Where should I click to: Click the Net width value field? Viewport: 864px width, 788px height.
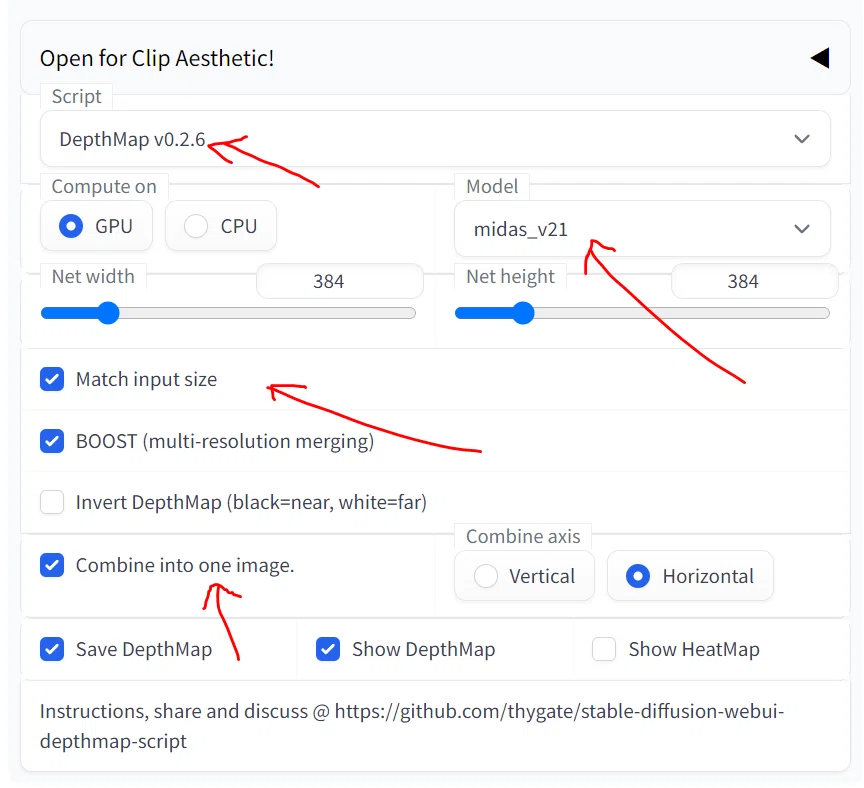[x=339, y=281]
